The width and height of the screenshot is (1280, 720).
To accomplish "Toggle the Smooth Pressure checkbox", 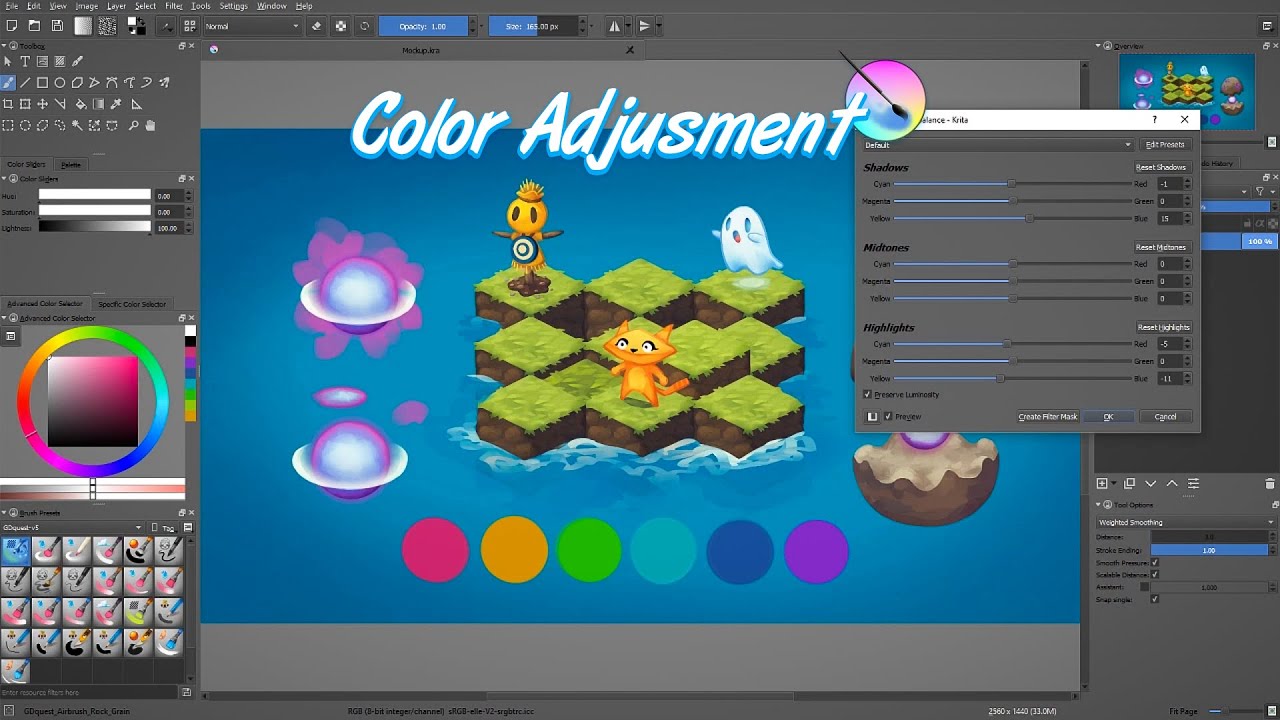I will [1155, 563].
